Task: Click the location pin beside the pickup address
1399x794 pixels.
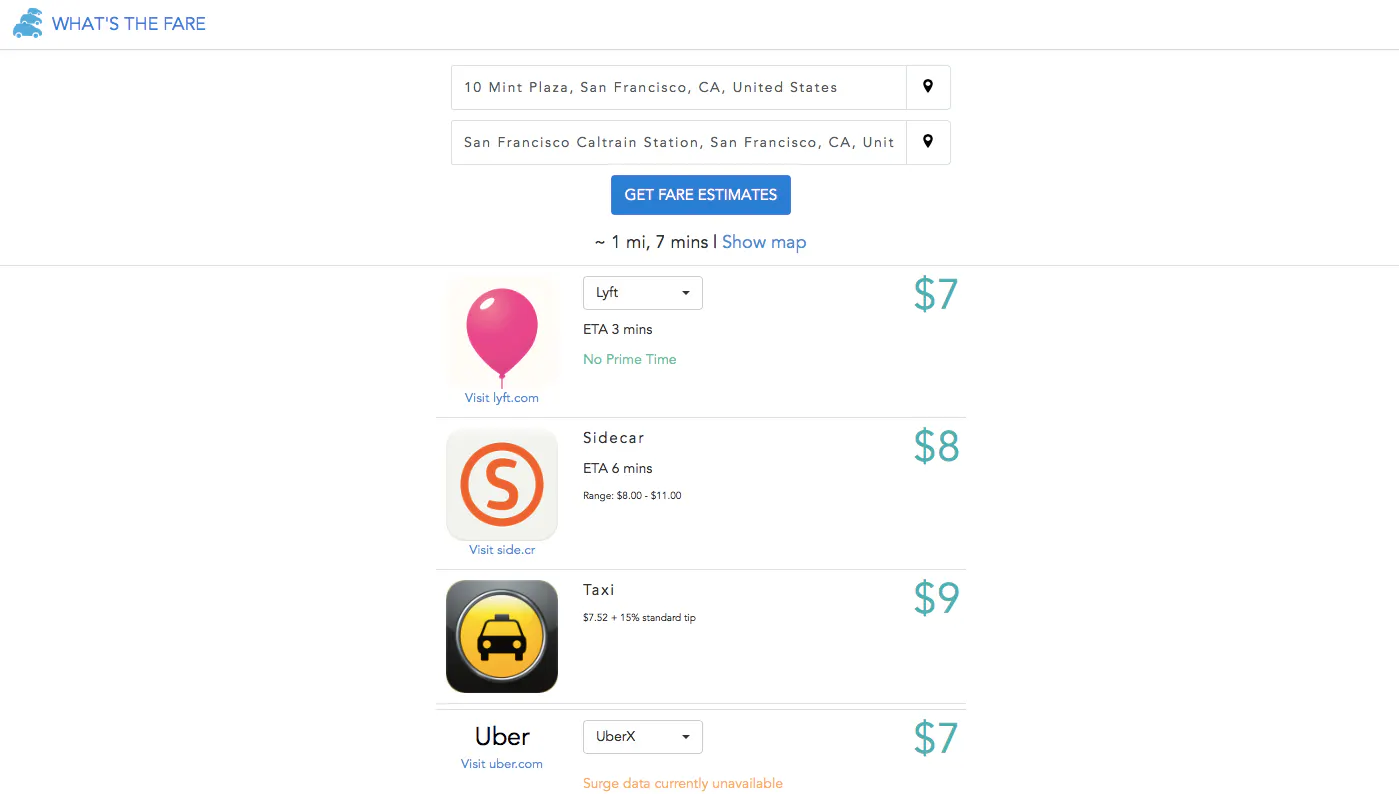Action: 928,87
